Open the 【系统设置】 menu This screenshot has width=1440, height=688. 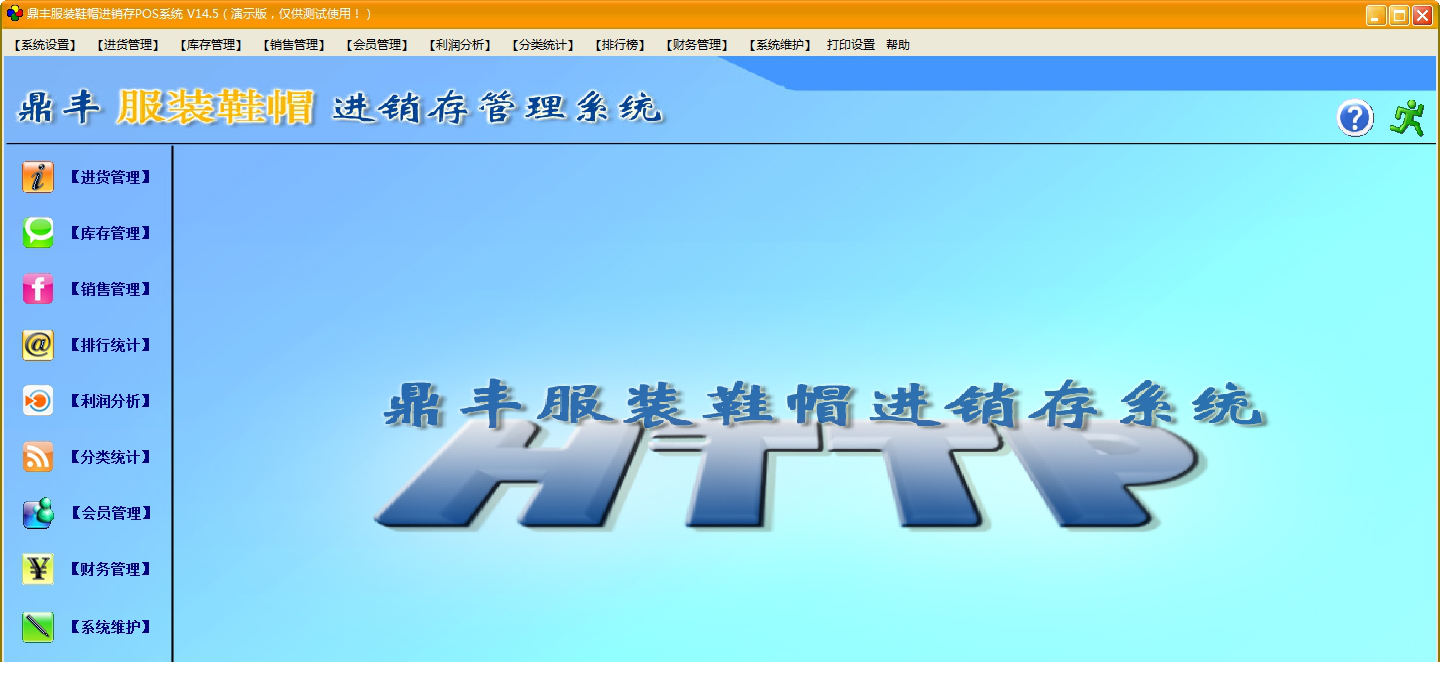[x=45, y=45]
